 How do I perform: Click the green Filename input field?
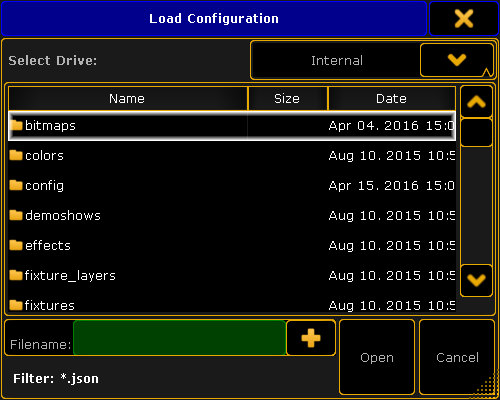[180, 338]
